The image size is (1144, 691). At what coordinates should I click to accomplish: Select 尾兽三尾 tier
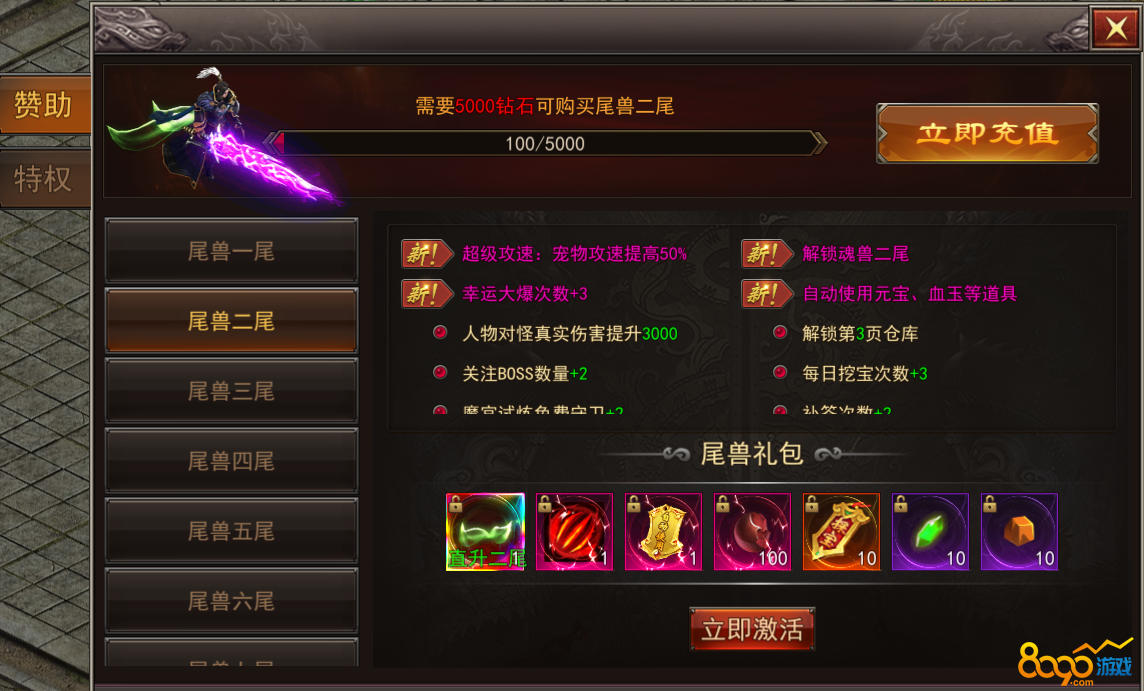click(x=231, y=391)
